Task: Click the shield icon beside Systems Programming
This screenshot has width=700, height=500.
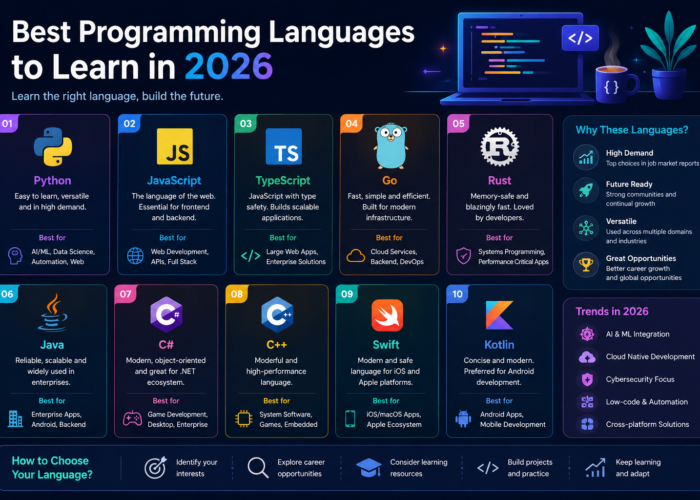Action: (x=463, y=256)
